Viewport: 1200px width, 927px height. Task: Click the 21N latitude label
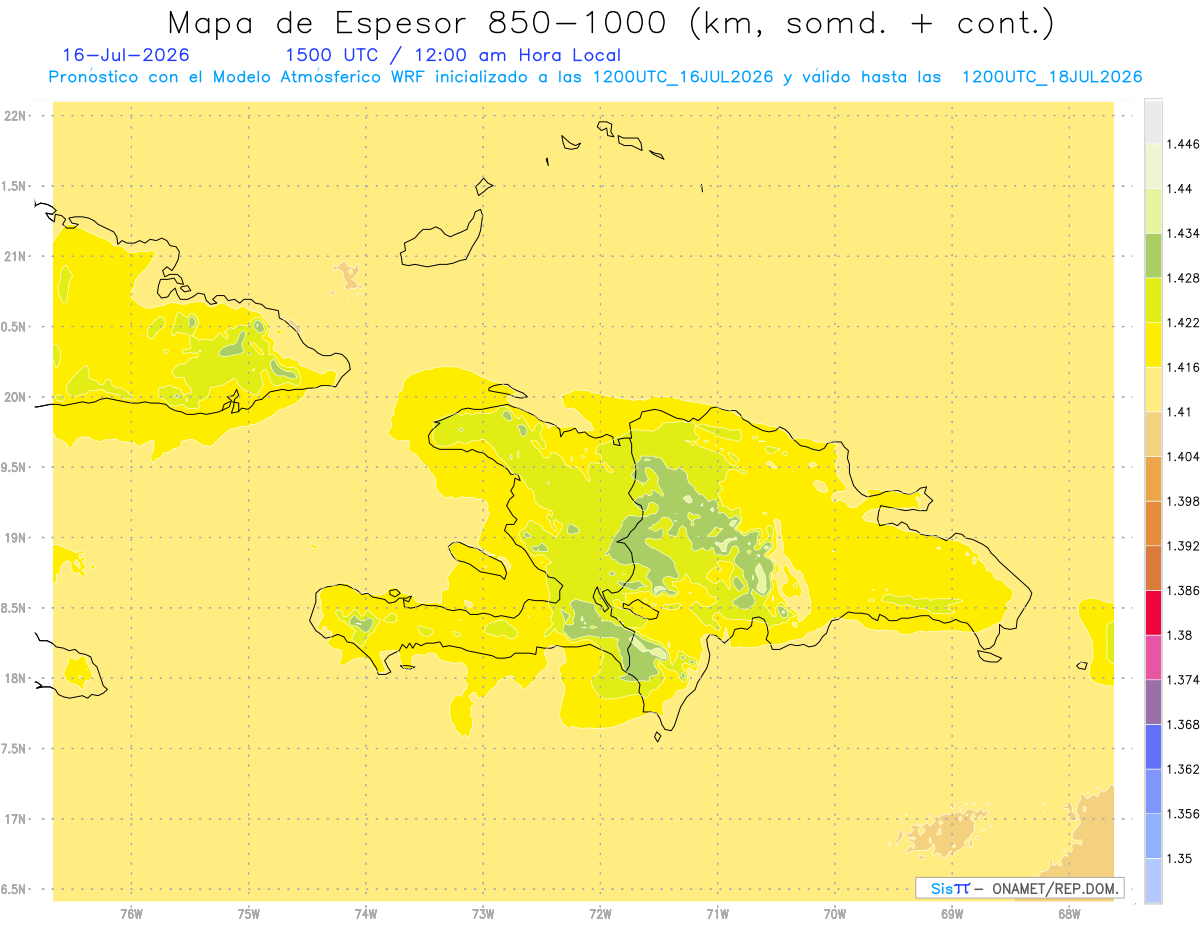(15, 257)
